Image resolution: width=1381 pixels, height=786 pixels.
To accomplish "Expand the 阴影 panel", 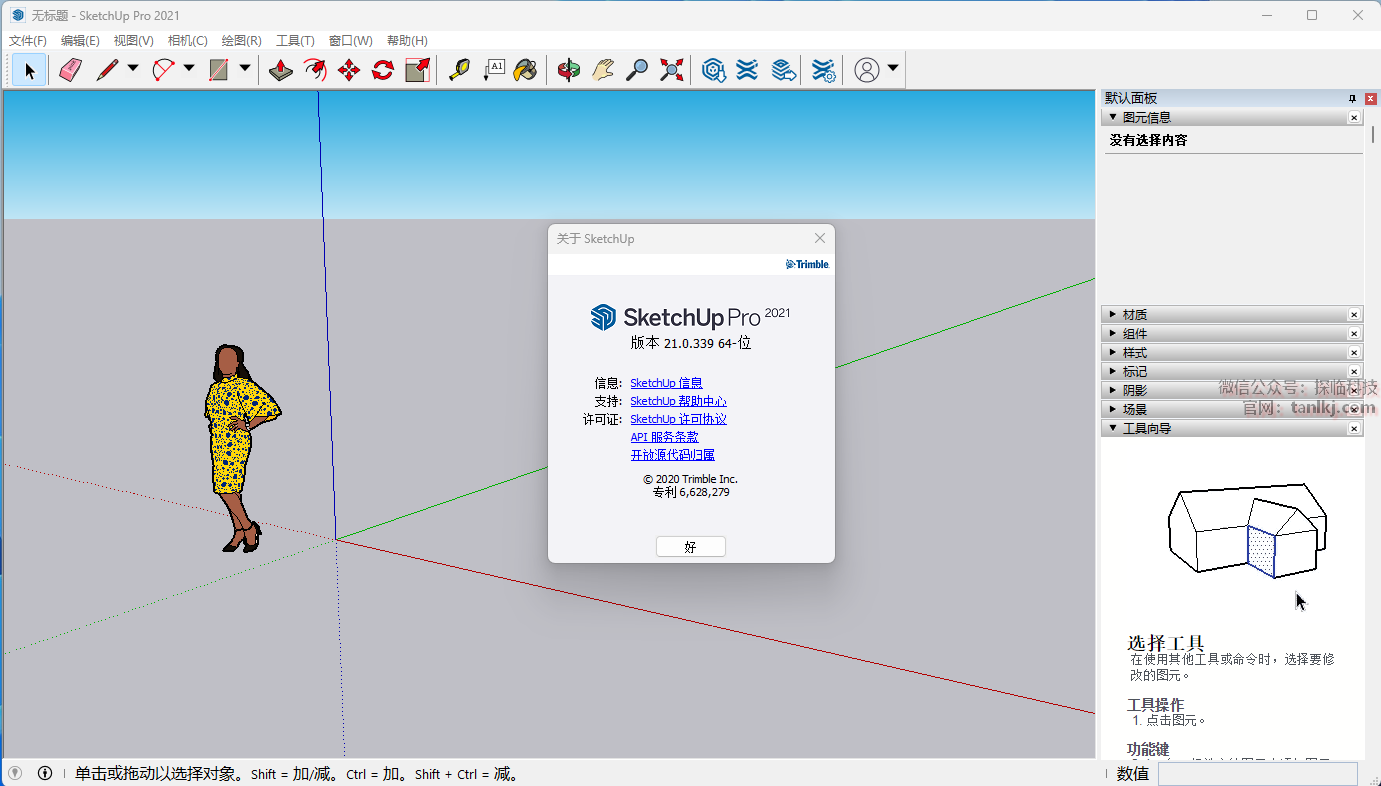I will coord(1113,390).
